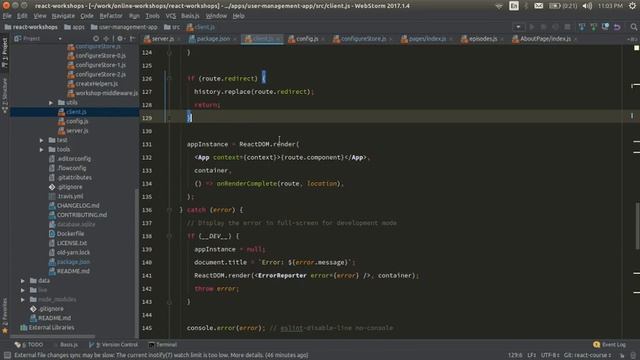Screen dimensions: 640x360
Task: Toggle tool window bars icon in status bar
Action: [x=7, y=356]
